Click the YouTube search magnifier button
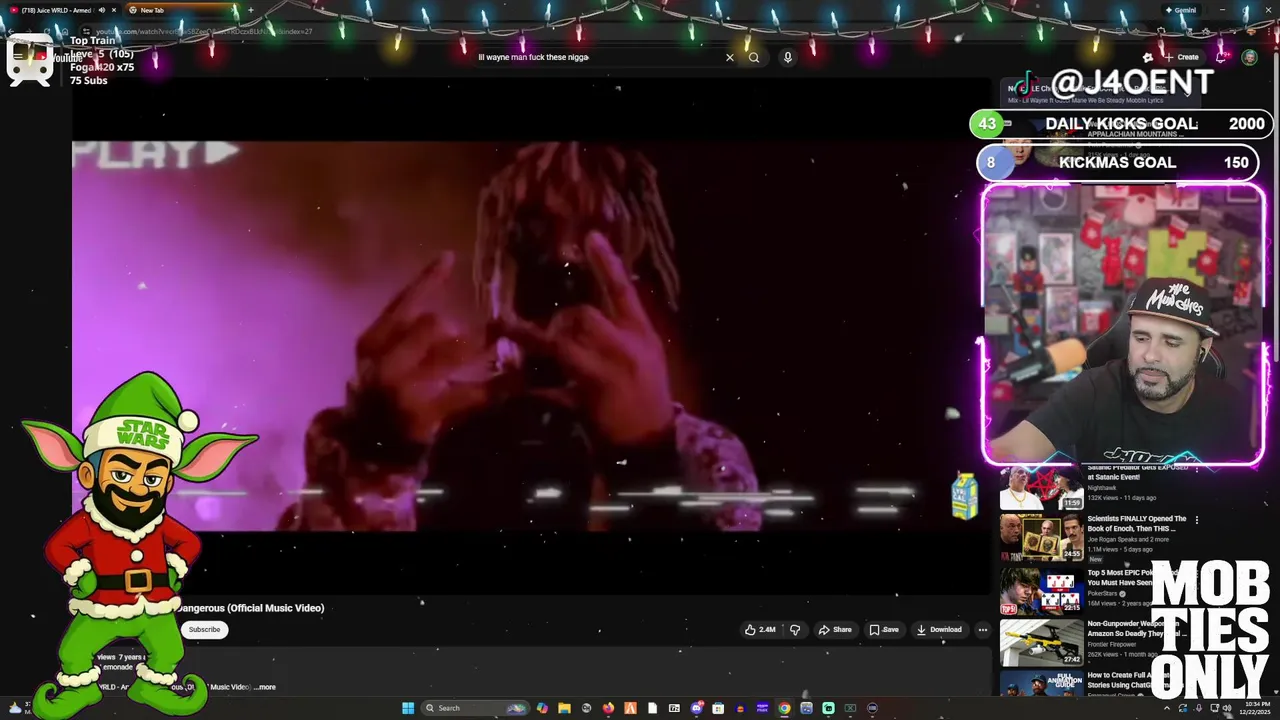The width and height of the screenshot is (1280, 720). (x=754, y=57)
